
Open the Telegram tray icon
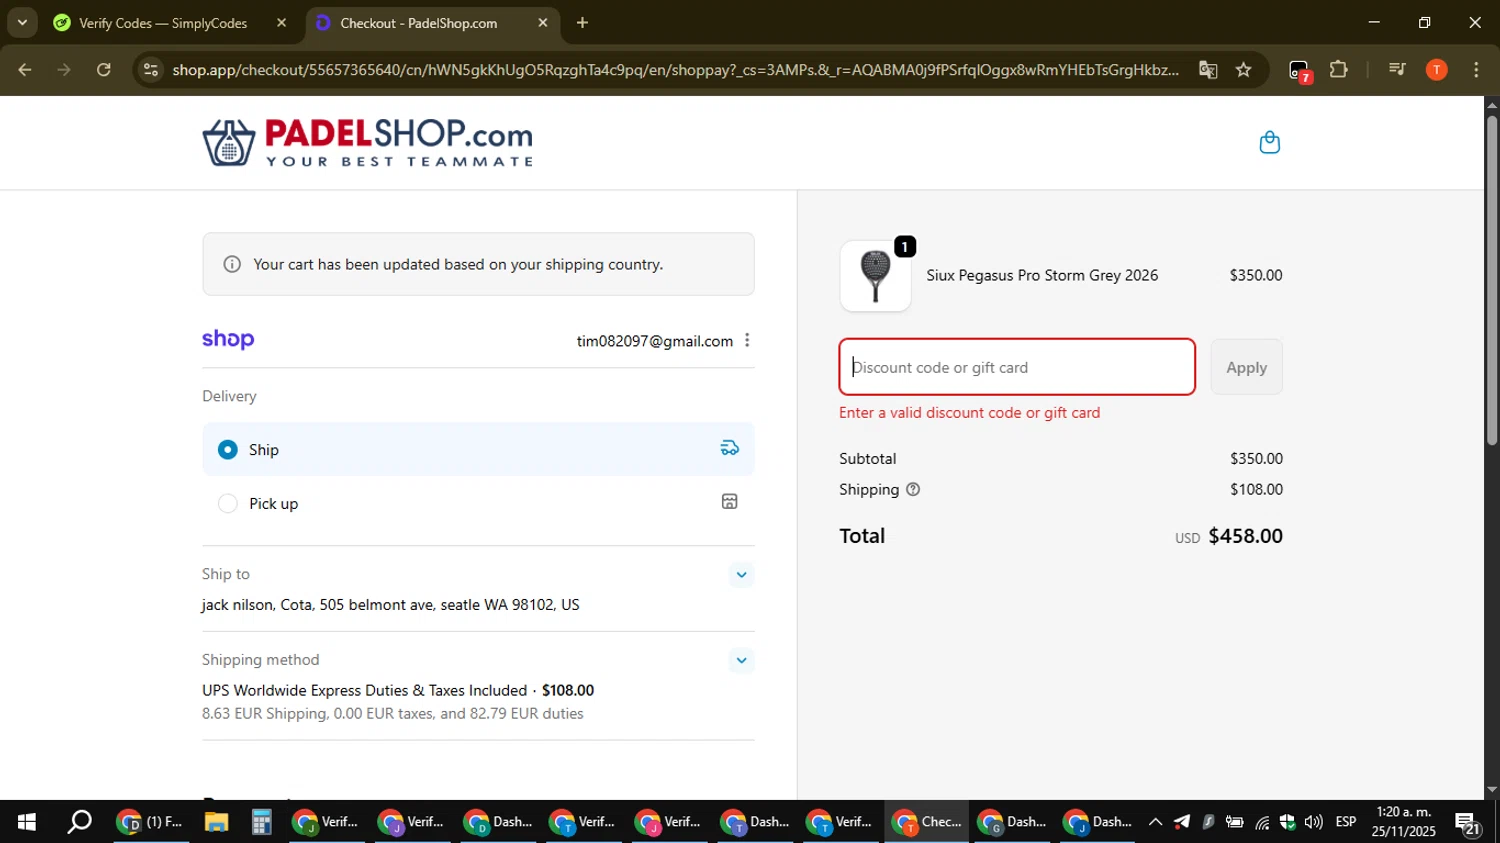click(x=1182, y=822)
